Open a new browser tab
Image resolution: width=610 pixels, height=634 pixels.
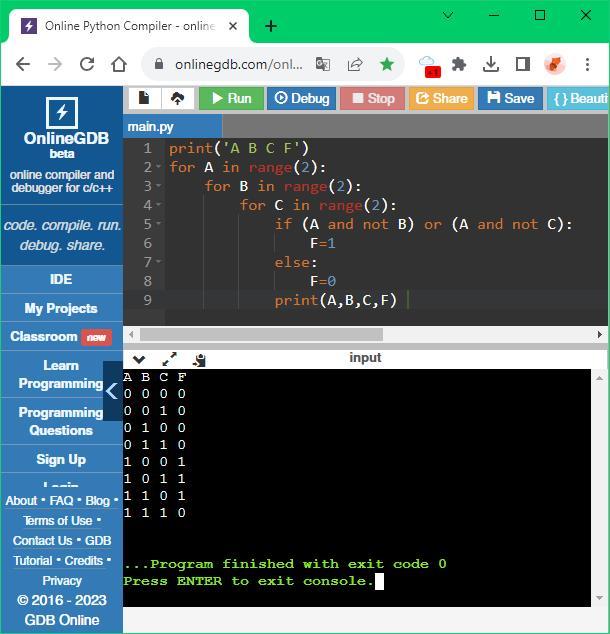[x=271, y=26]
